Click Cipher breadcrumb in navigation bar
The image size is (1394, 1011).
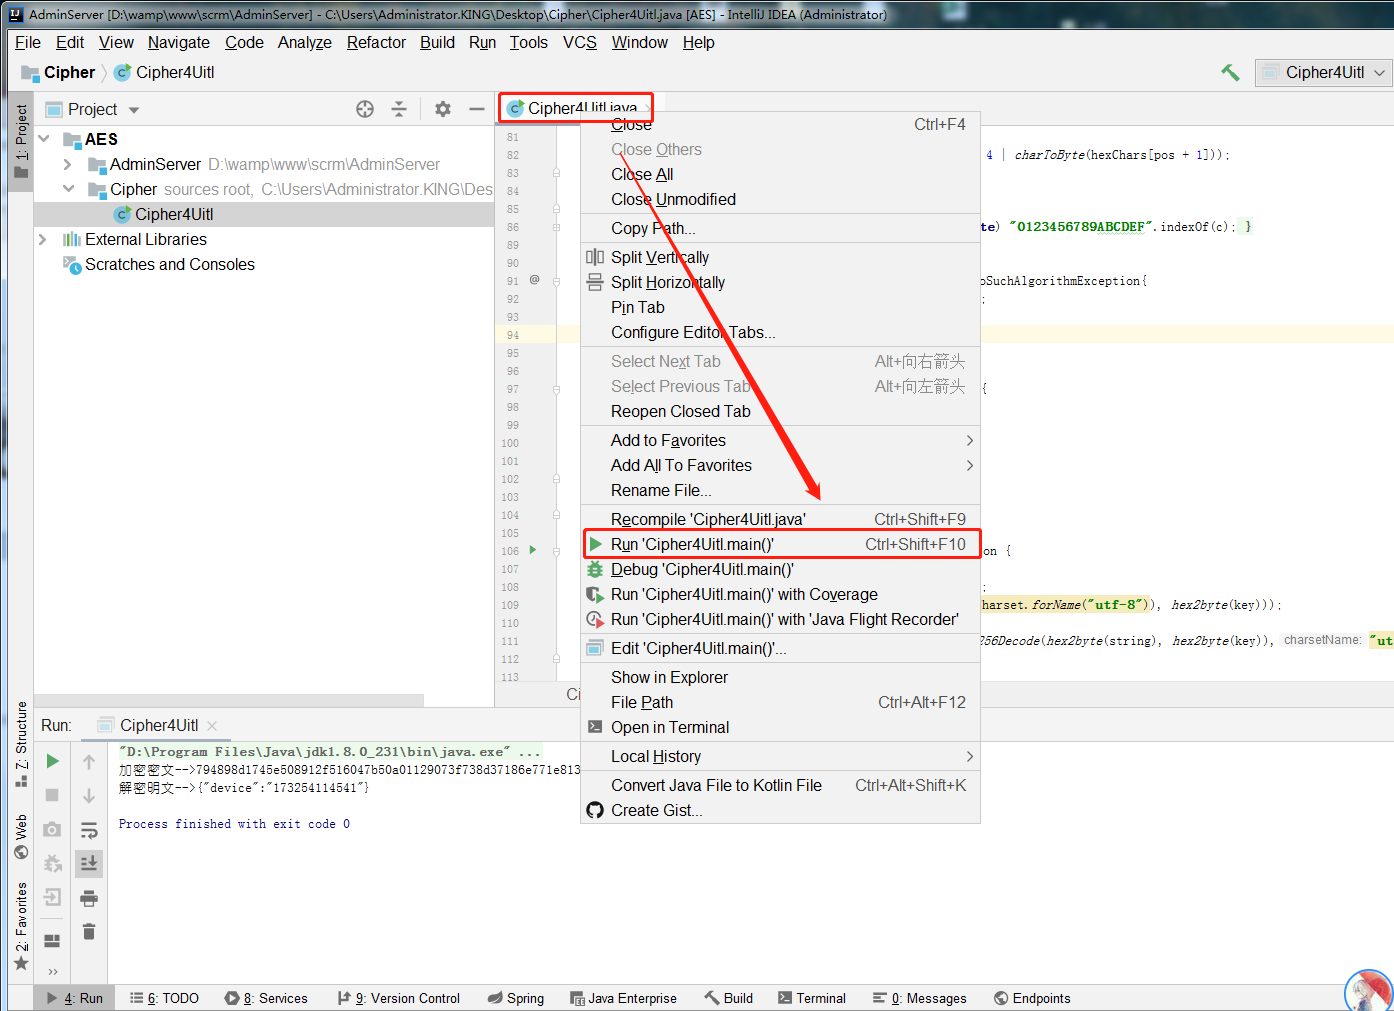(59, 72)
